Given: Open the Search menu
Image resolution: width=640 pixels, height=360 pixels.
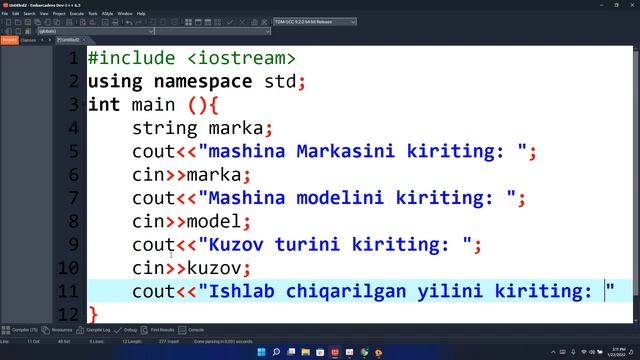Looking at the screenshot, I should click(x=29, y=13).
